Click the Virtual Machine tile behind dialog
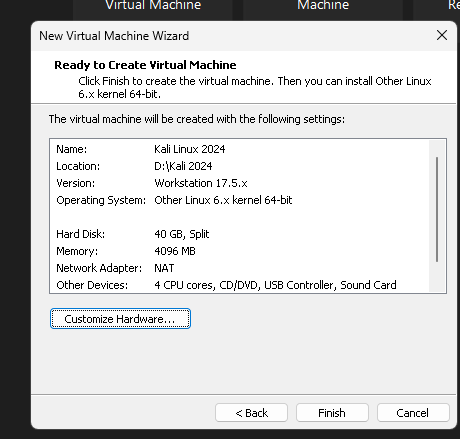This screenshot has height=440, width=460. click(x=153, y=7)
